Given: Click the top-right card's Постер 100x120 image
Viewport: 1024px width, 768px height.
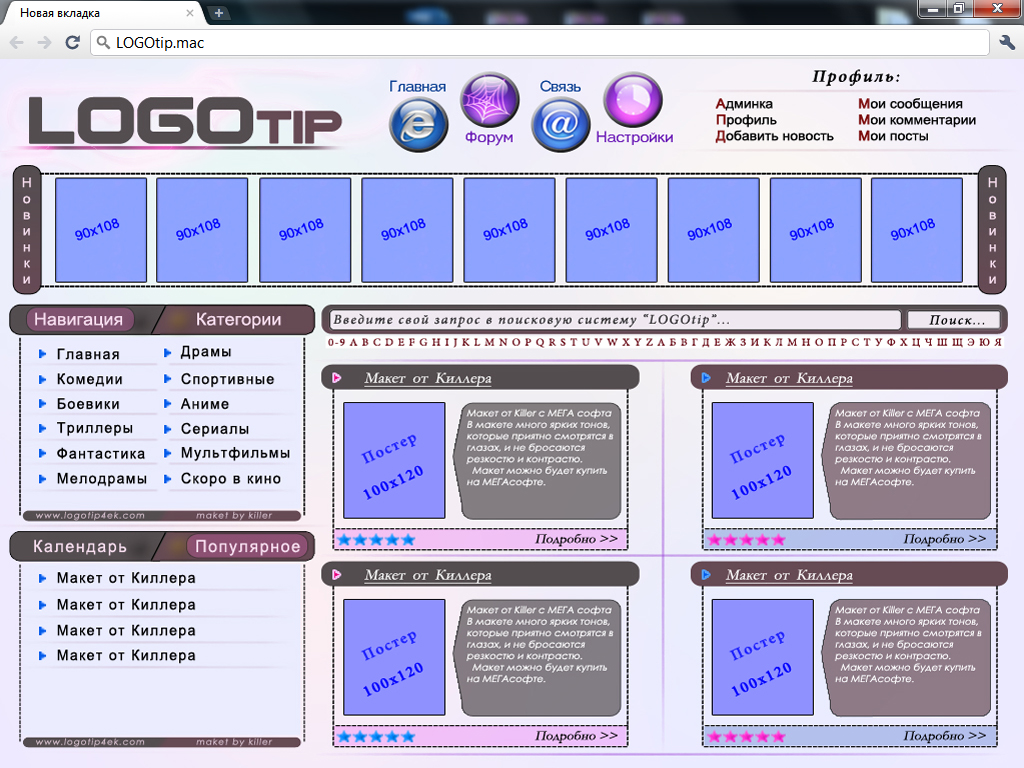Looking at the screenshot, I should (762, 460).
